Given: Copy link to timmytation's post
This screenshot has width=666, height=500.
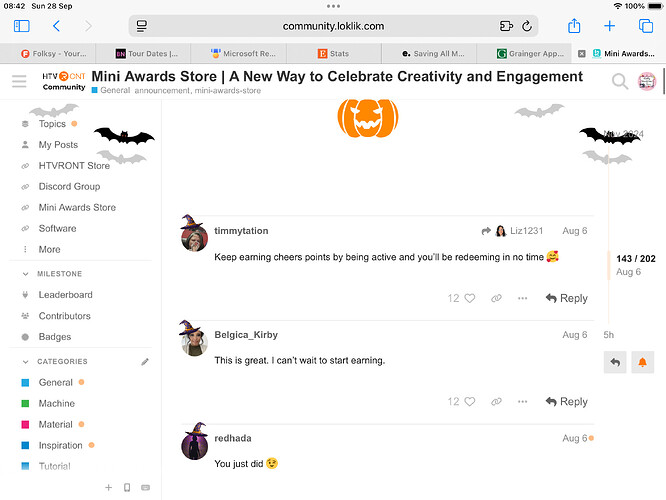Looking at the screenshot, I should click(x=496, y=298).
